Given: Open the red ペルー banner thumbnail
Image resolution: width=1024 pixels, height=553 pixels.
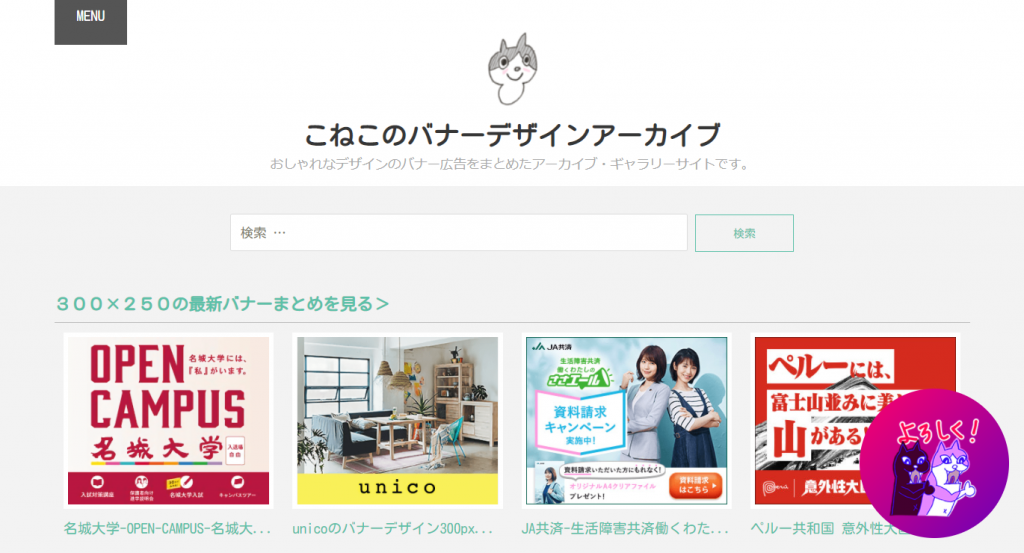Looking at the screenshot, I should tap(855, 420).
